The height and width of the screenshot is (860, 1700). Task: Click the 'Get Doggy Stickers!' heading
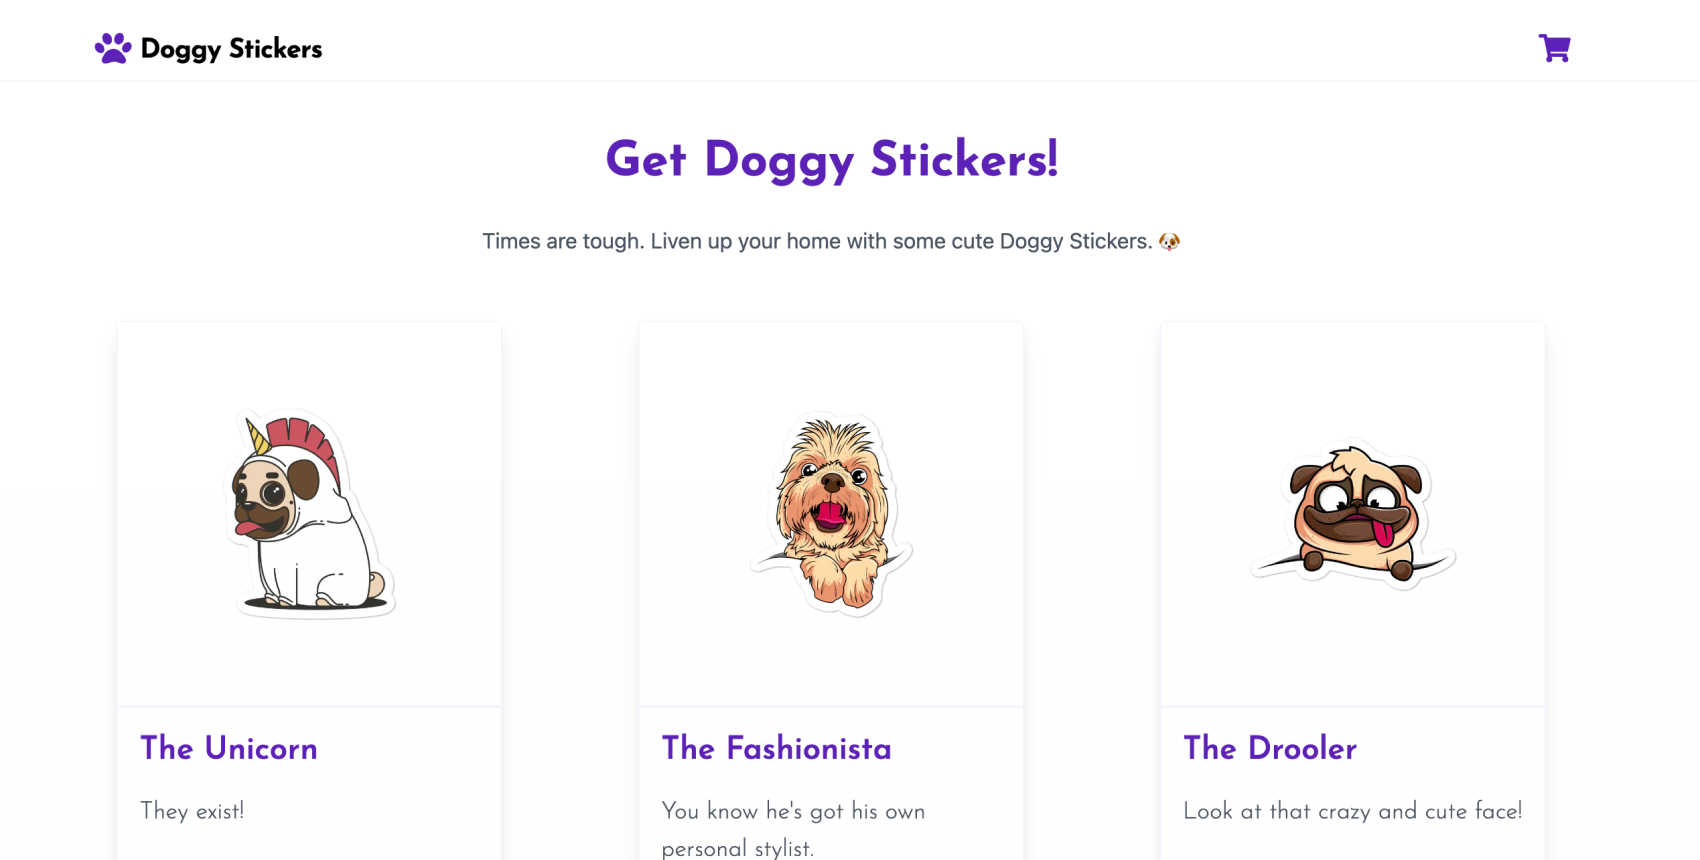tap(832, 160)
